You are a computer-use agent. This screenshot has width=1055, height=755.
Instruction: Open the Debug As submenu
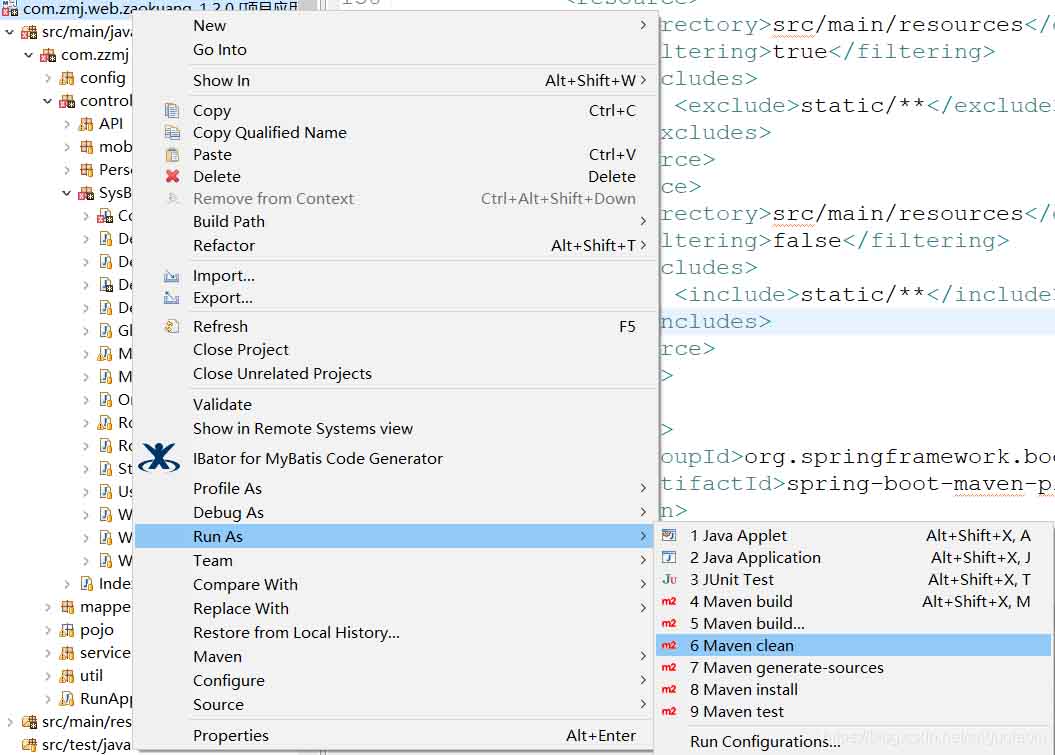point(228,513)
